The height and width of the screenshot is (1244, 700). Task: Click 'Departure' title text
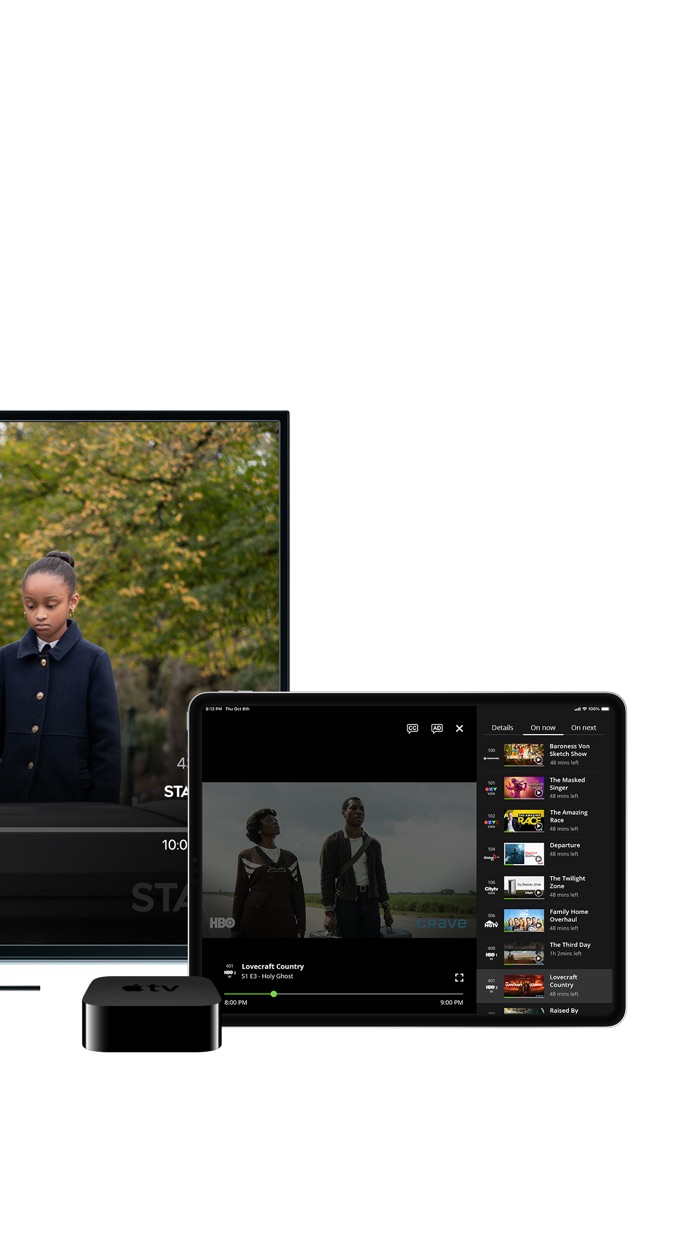click(564, 845)
